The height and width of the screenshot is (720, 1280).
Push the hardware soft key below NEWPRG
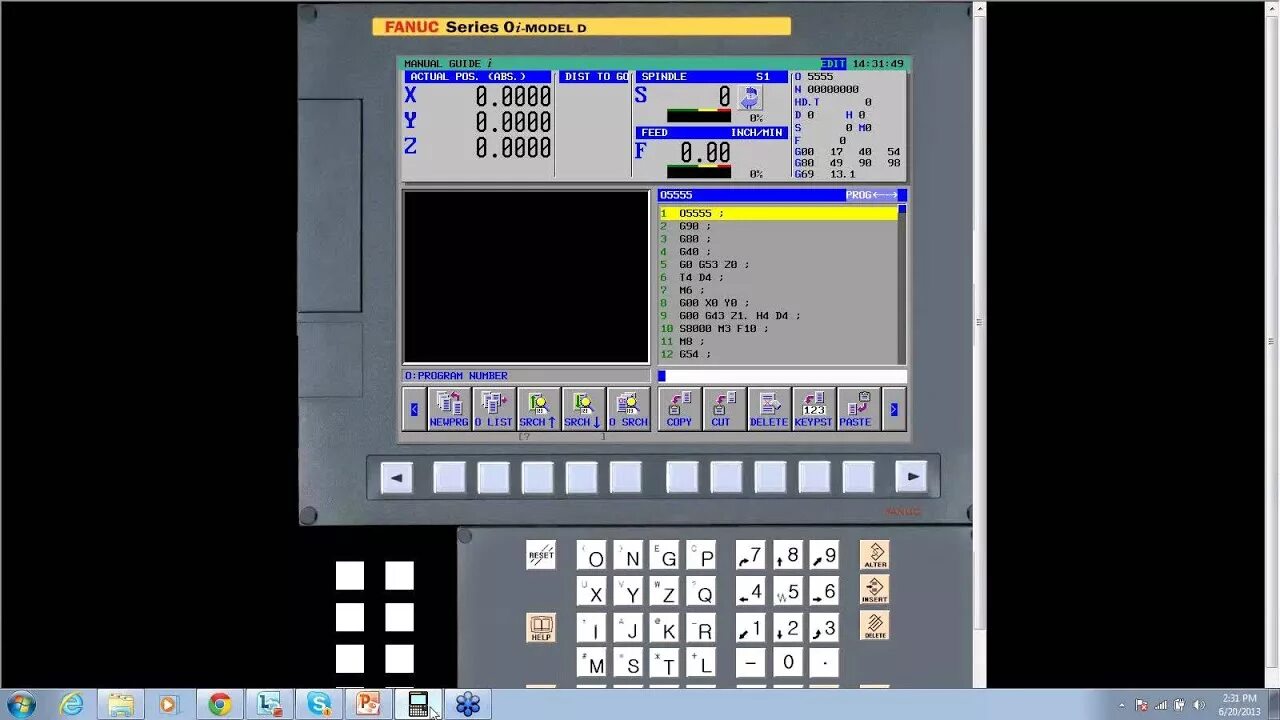click(449, 477)
